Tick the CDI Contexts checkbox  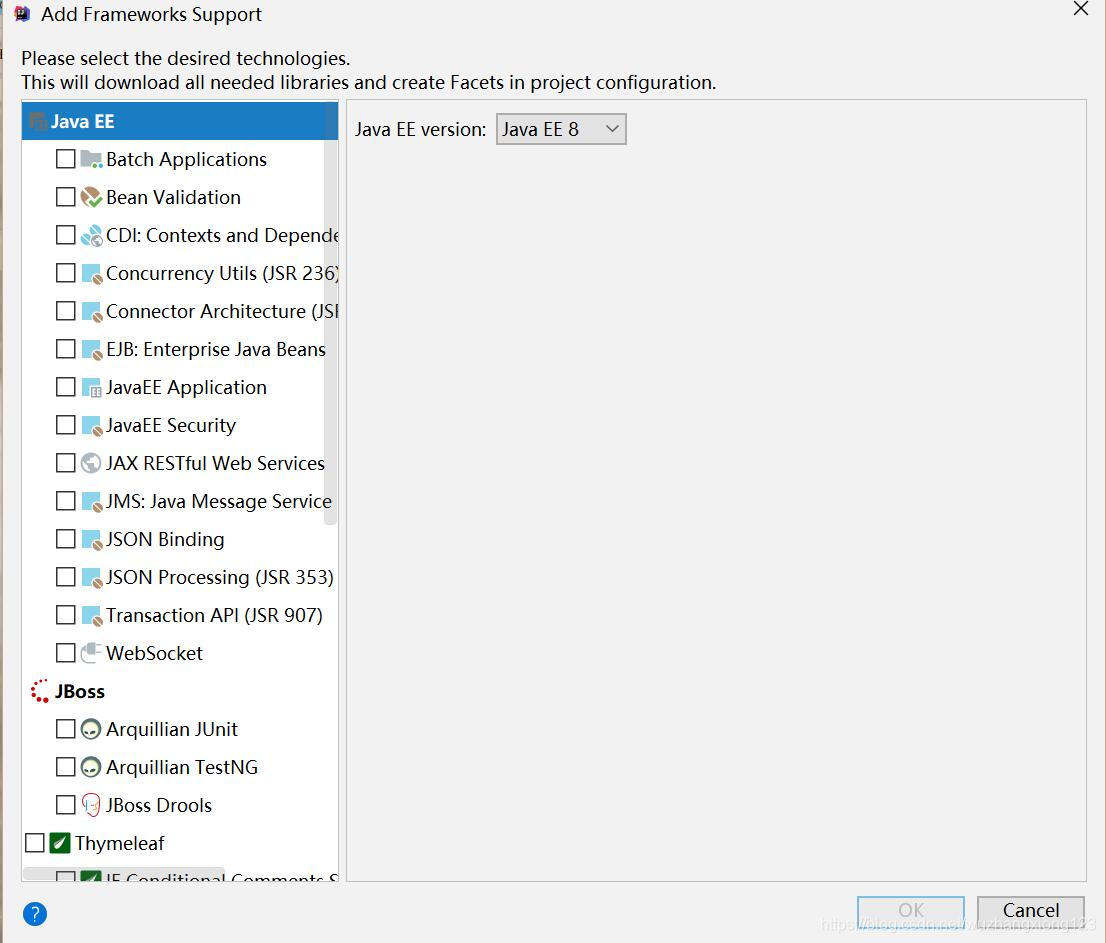pyautogui.click(x=66, y=235)
